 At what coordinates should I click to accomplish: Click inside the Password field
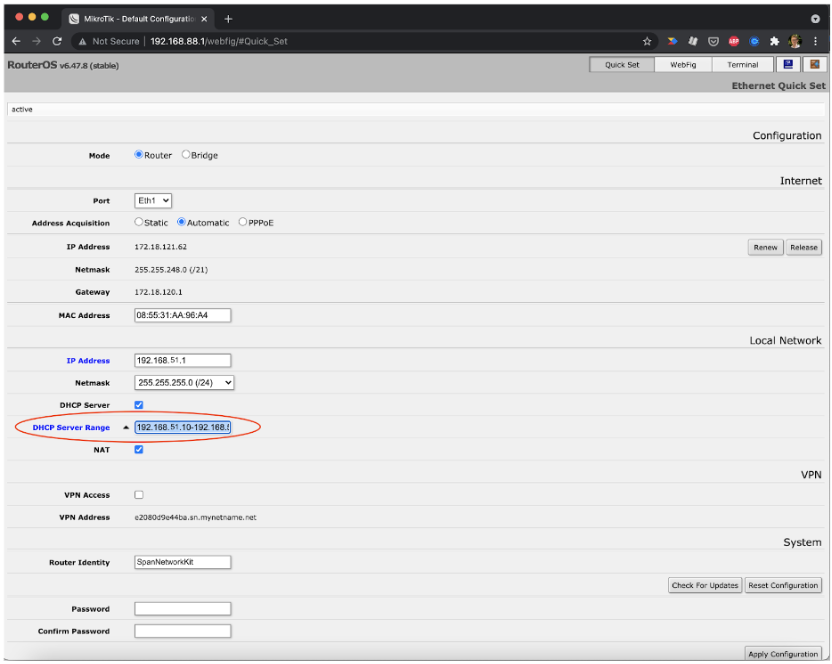182,608
